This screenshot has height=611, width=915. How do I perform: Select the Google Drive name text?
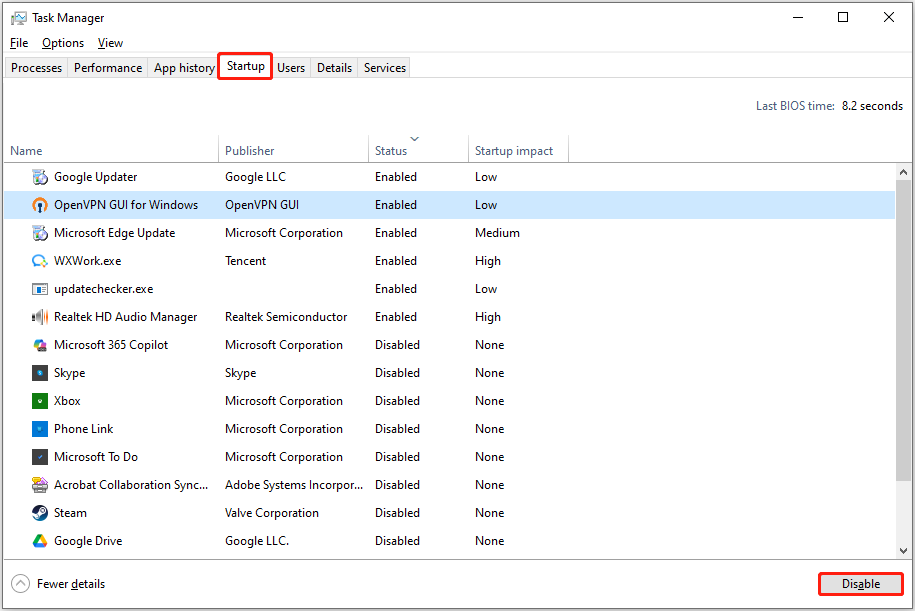[88, 541]
